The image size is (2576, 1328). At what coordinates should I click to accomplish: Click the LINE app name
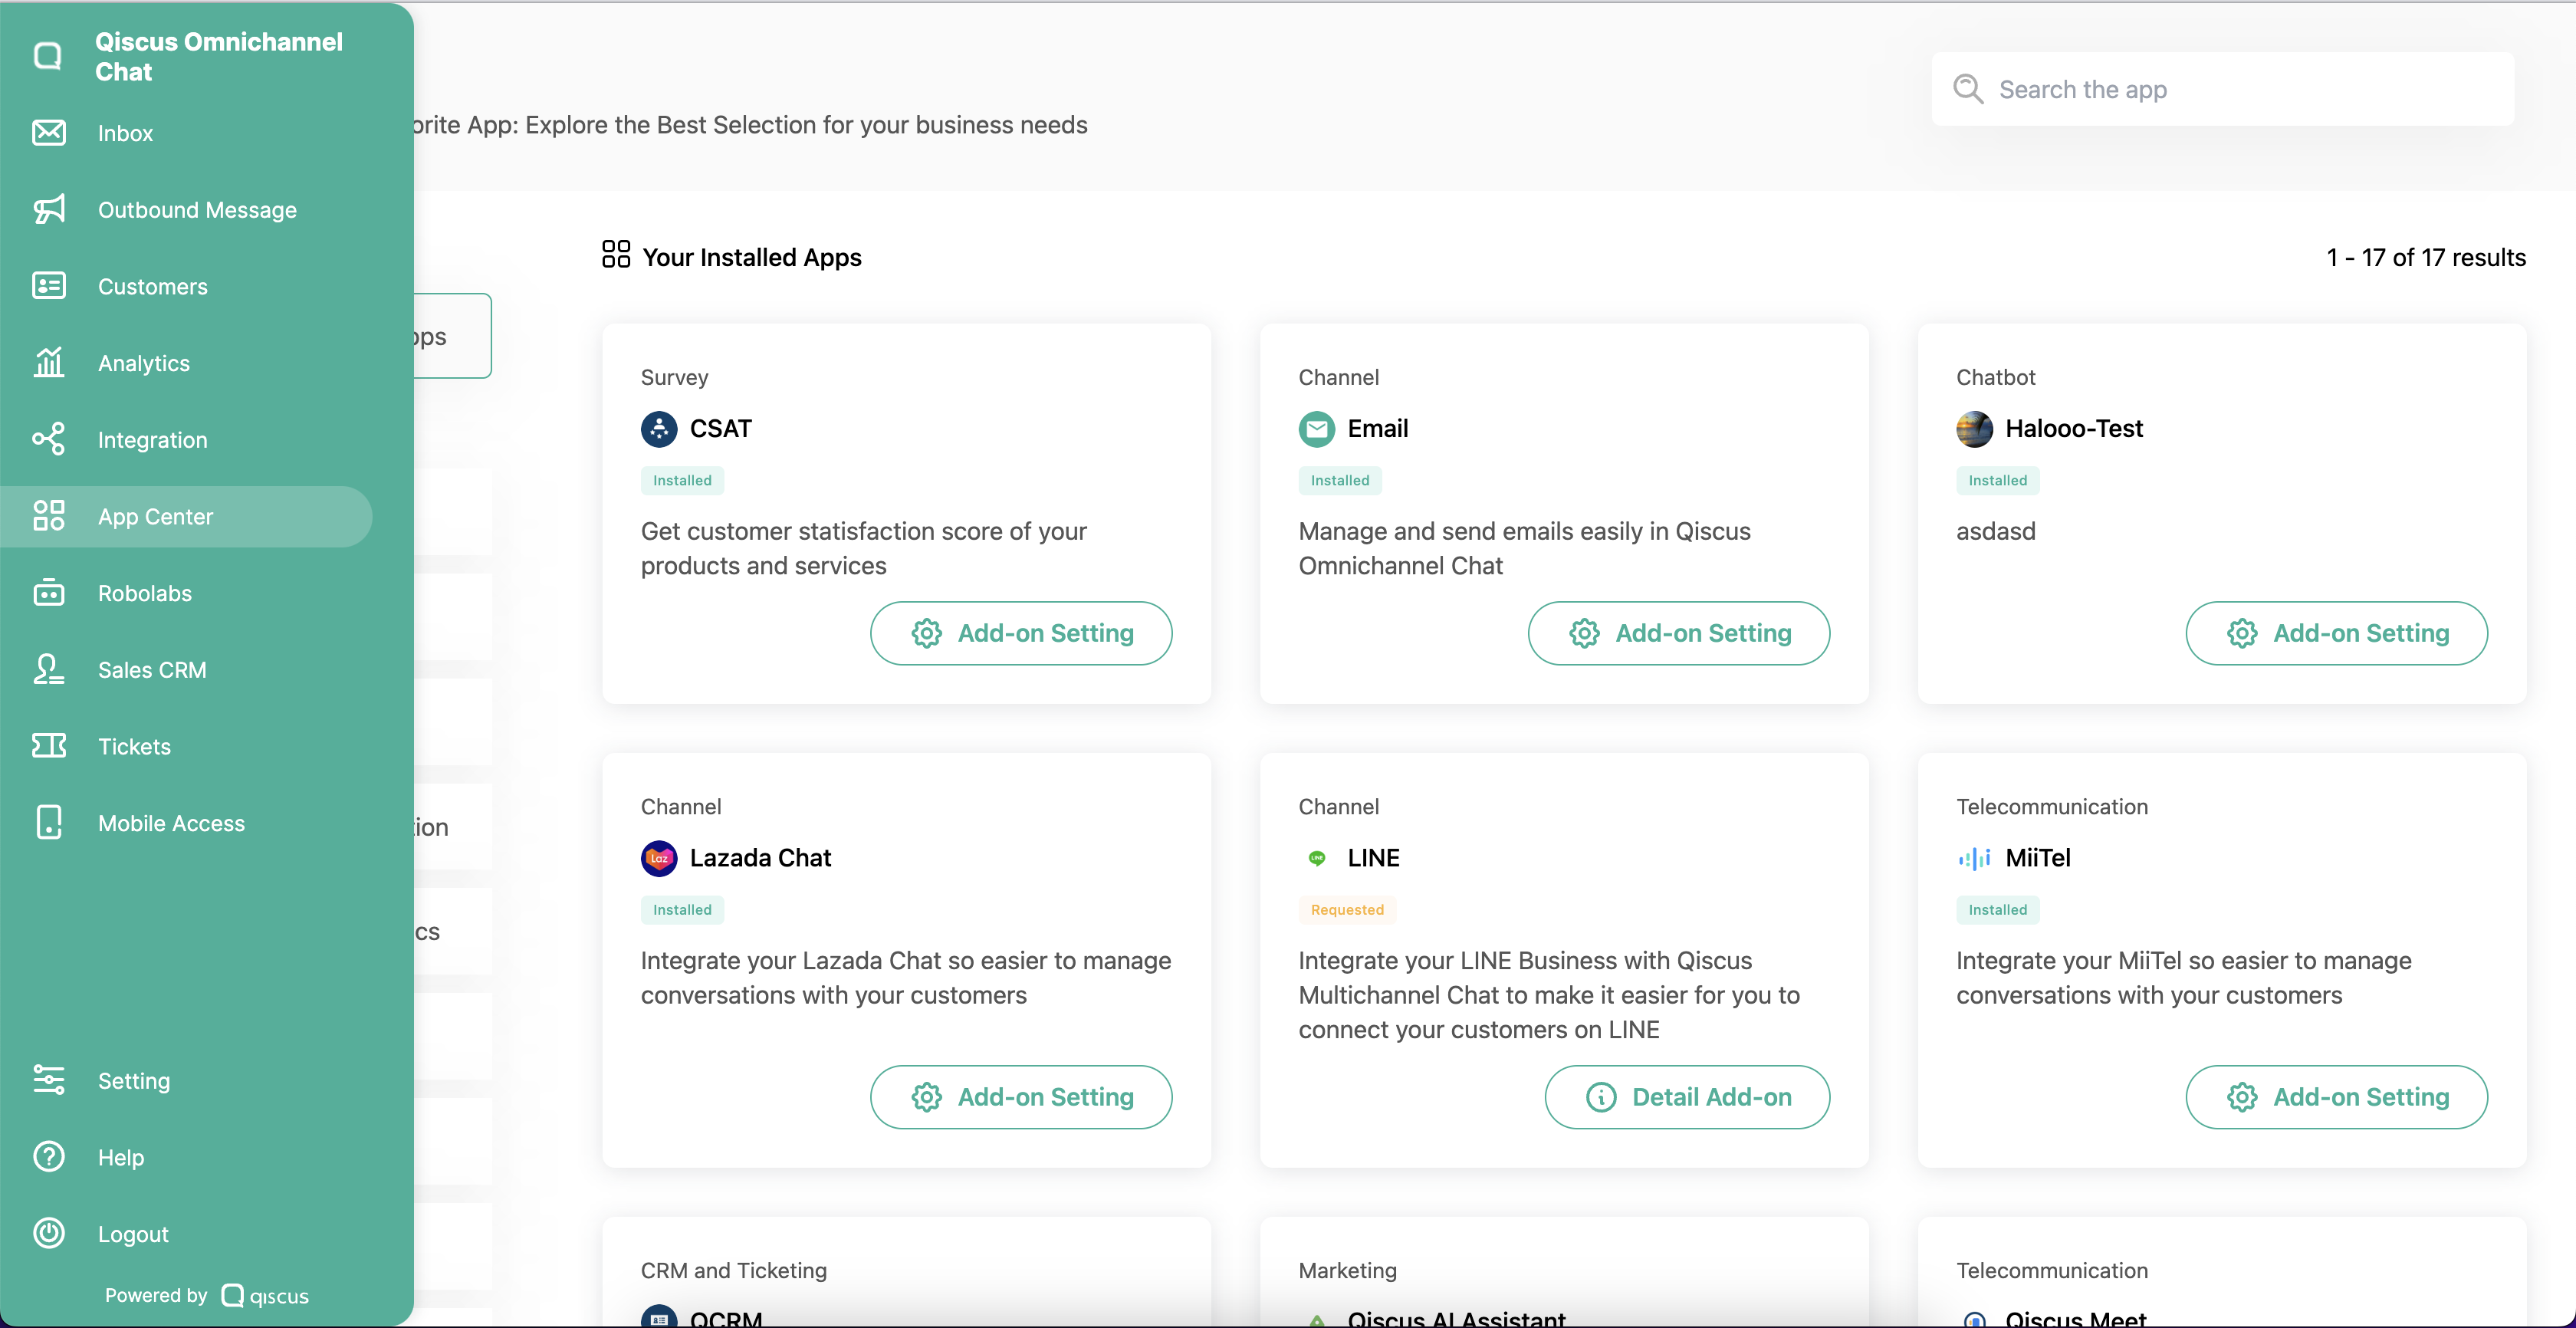(x=1374, y=858)
